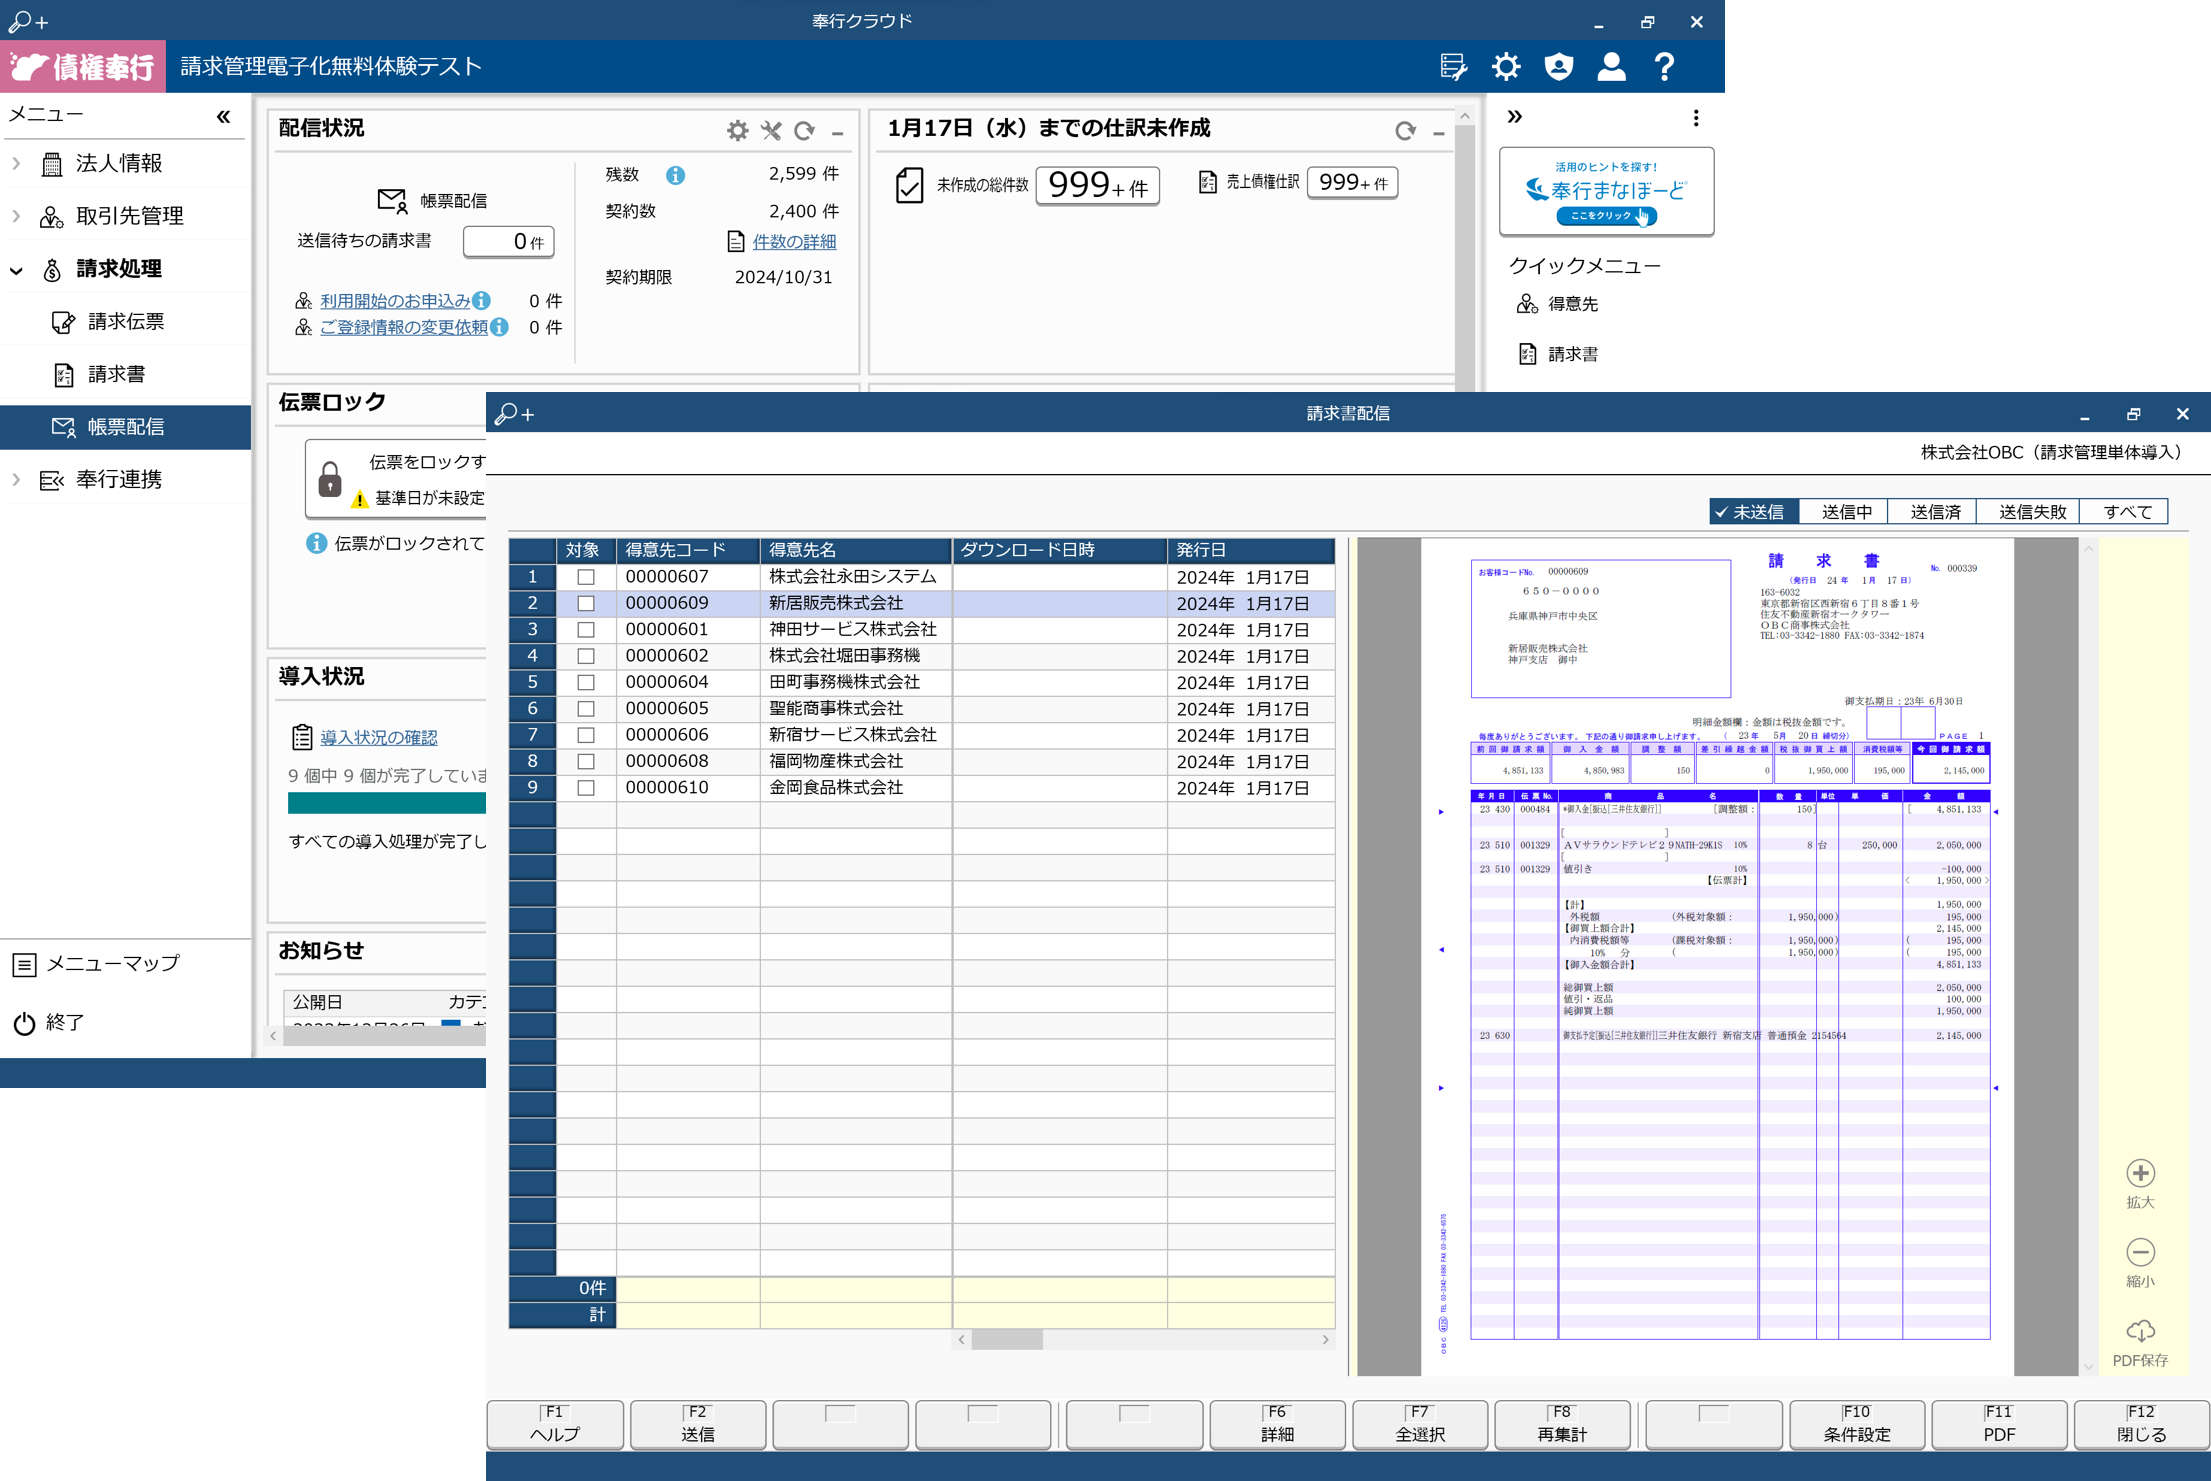
Task: Open the 件数の詳細 link
Action: pyautogui.click(x=794, y=242)
